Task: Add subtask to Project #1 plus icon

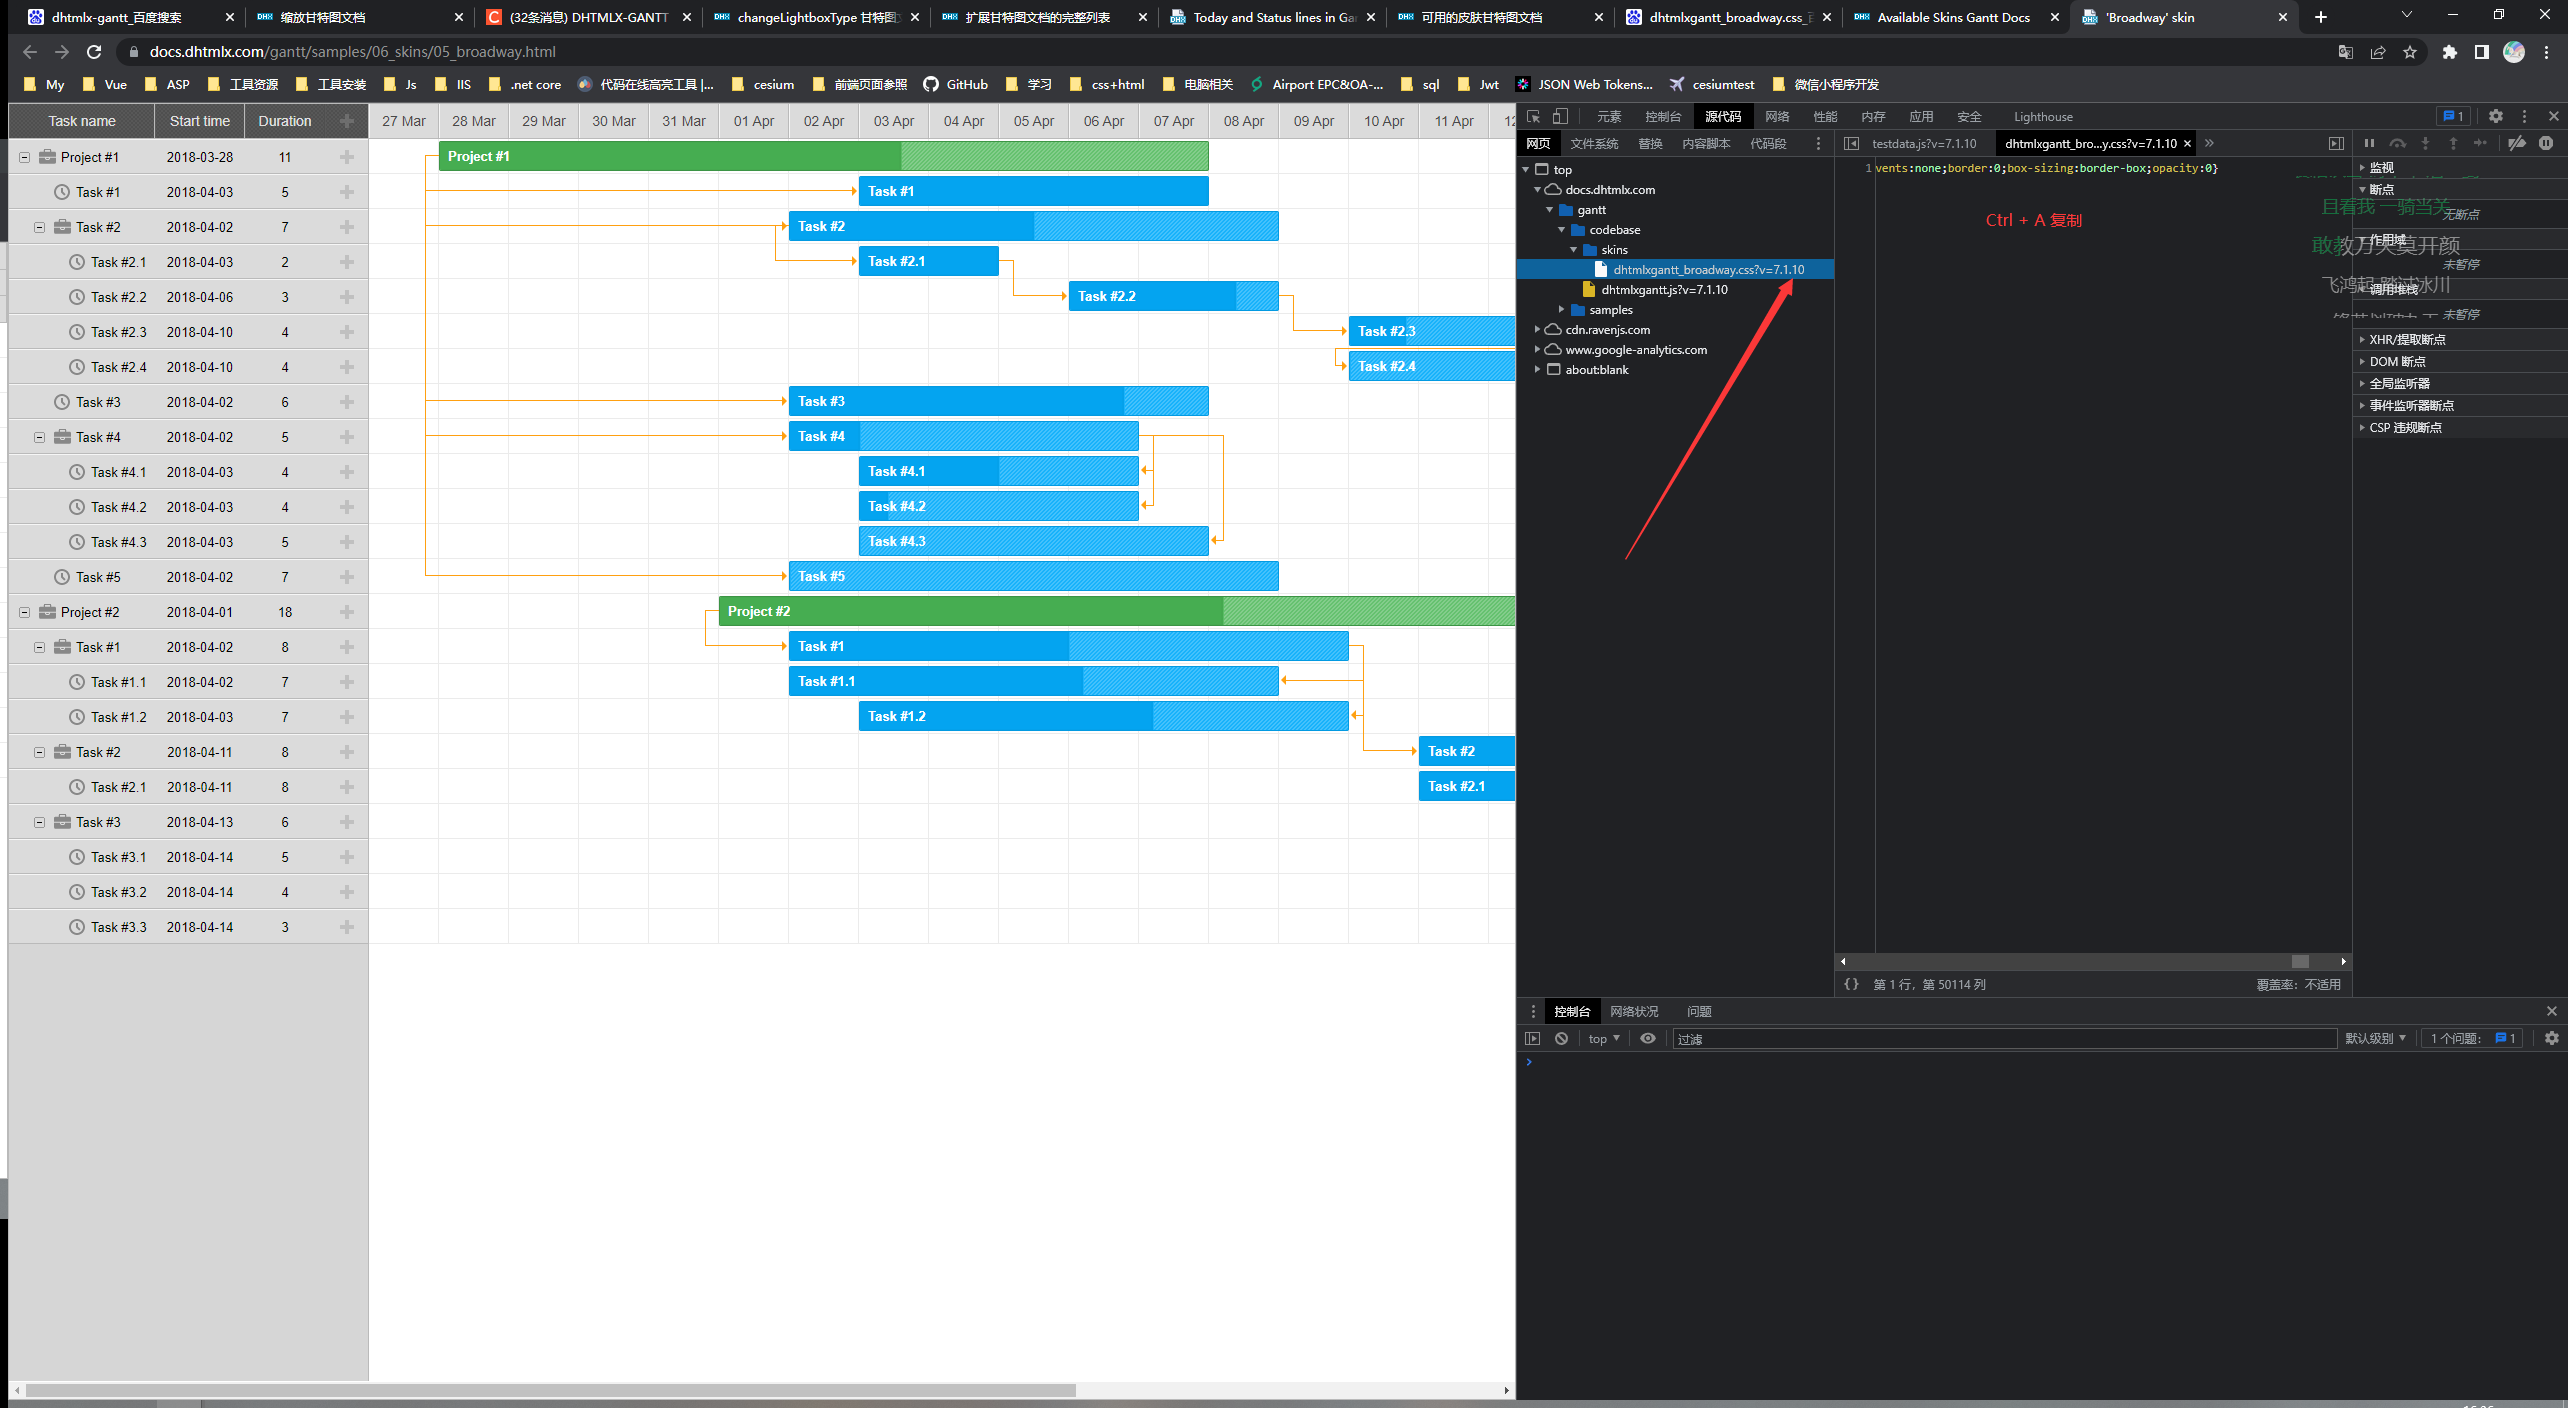Action: coord(346,157)
